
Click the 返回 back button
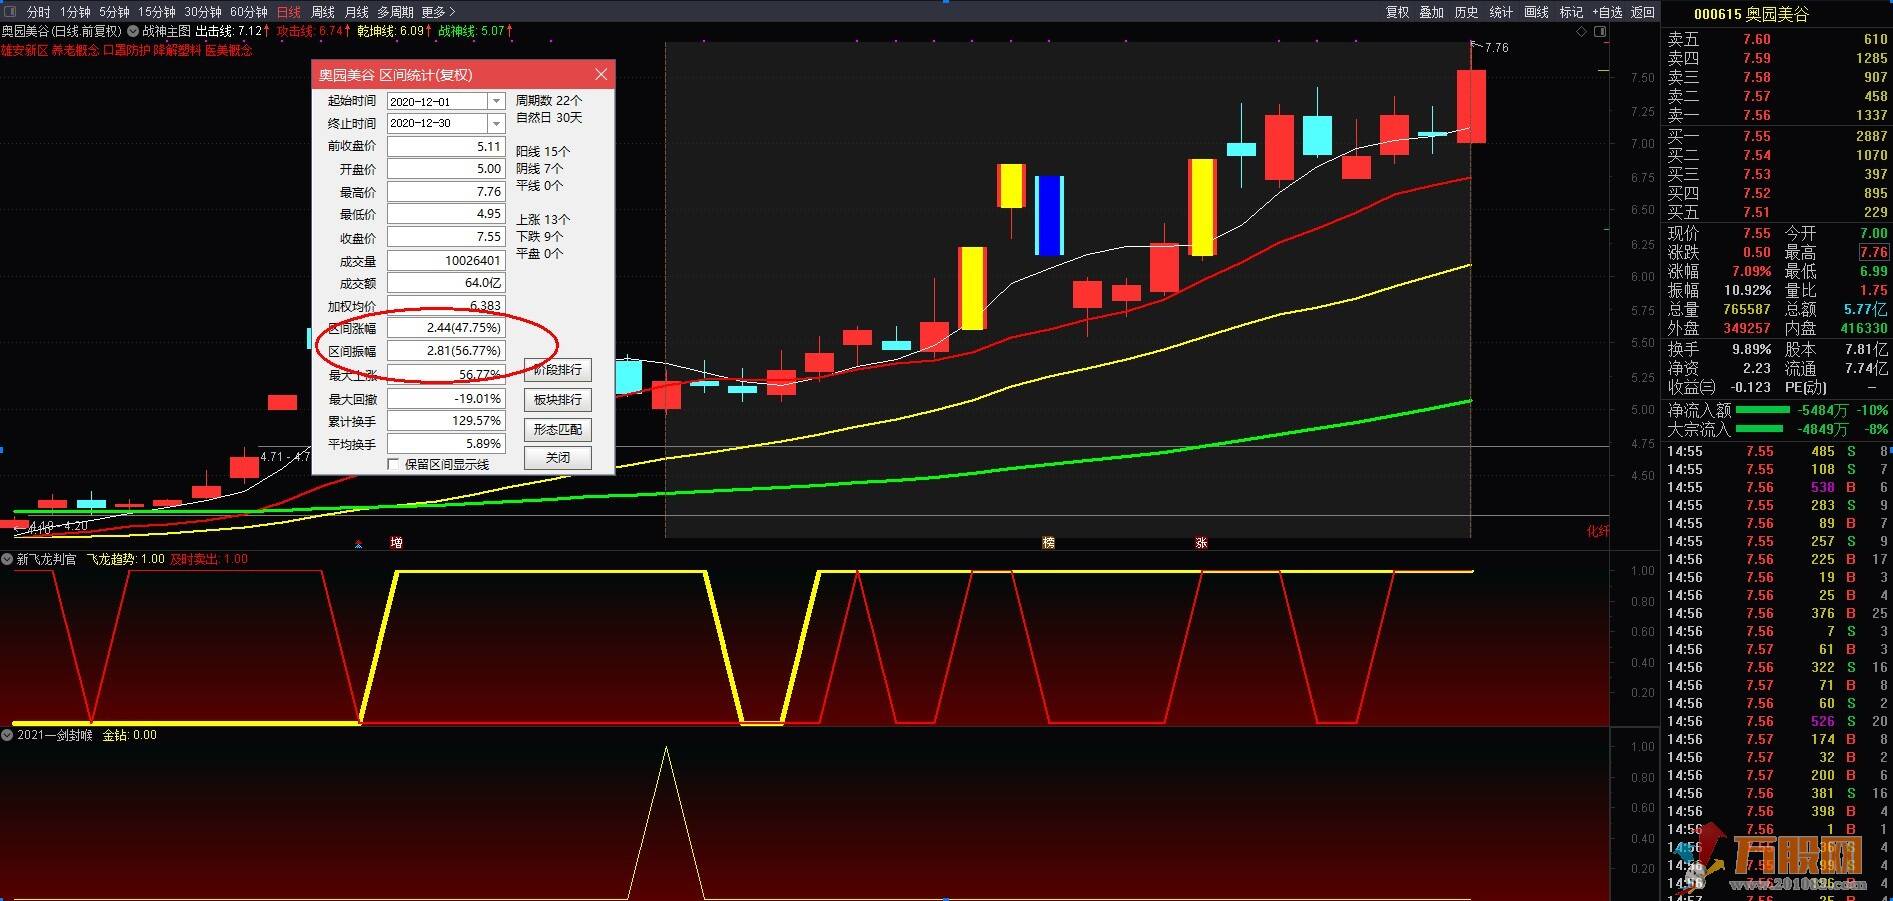point(1643,12)
